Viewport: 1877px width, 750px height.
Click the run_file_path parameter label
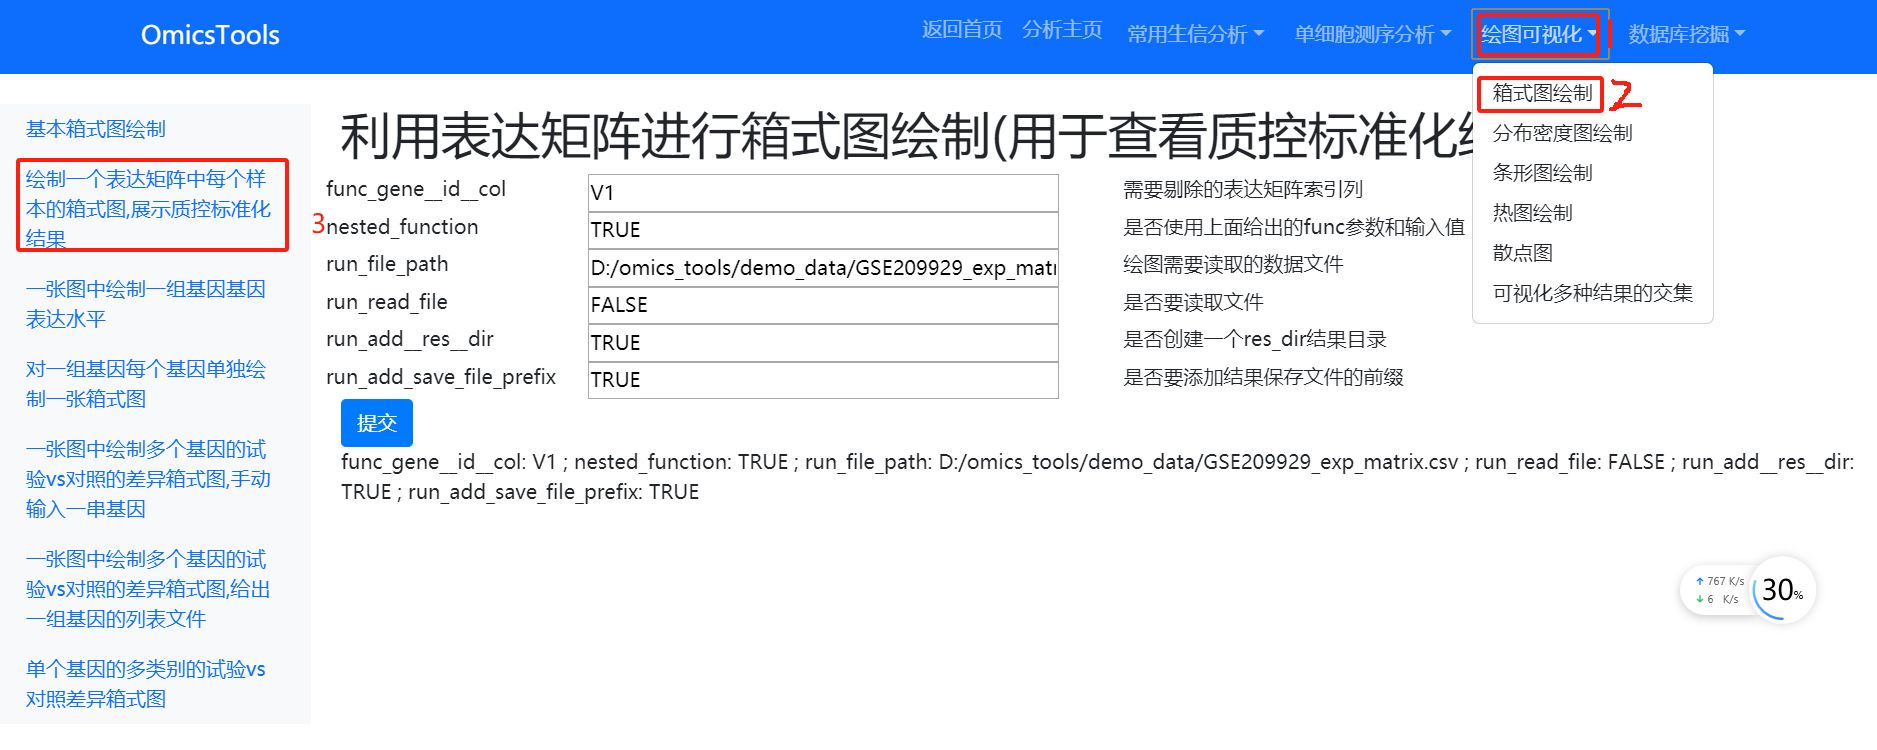pyautogui.click(x=387, y=264)
